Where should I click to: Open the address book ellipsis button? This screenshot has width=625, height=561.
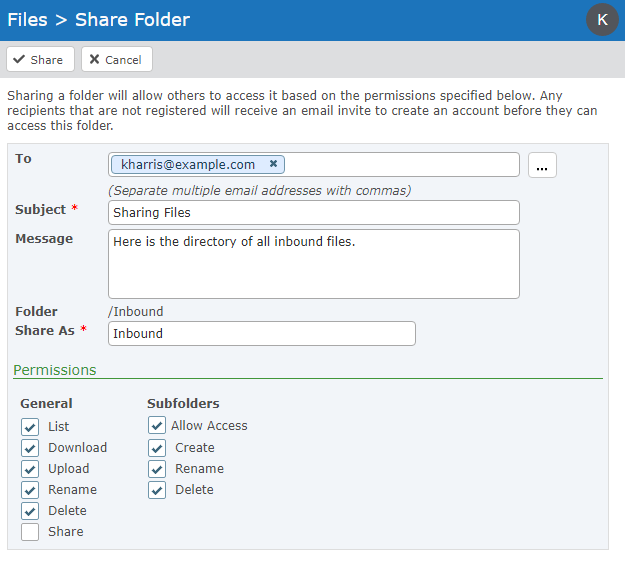click(x=542, y=165)
